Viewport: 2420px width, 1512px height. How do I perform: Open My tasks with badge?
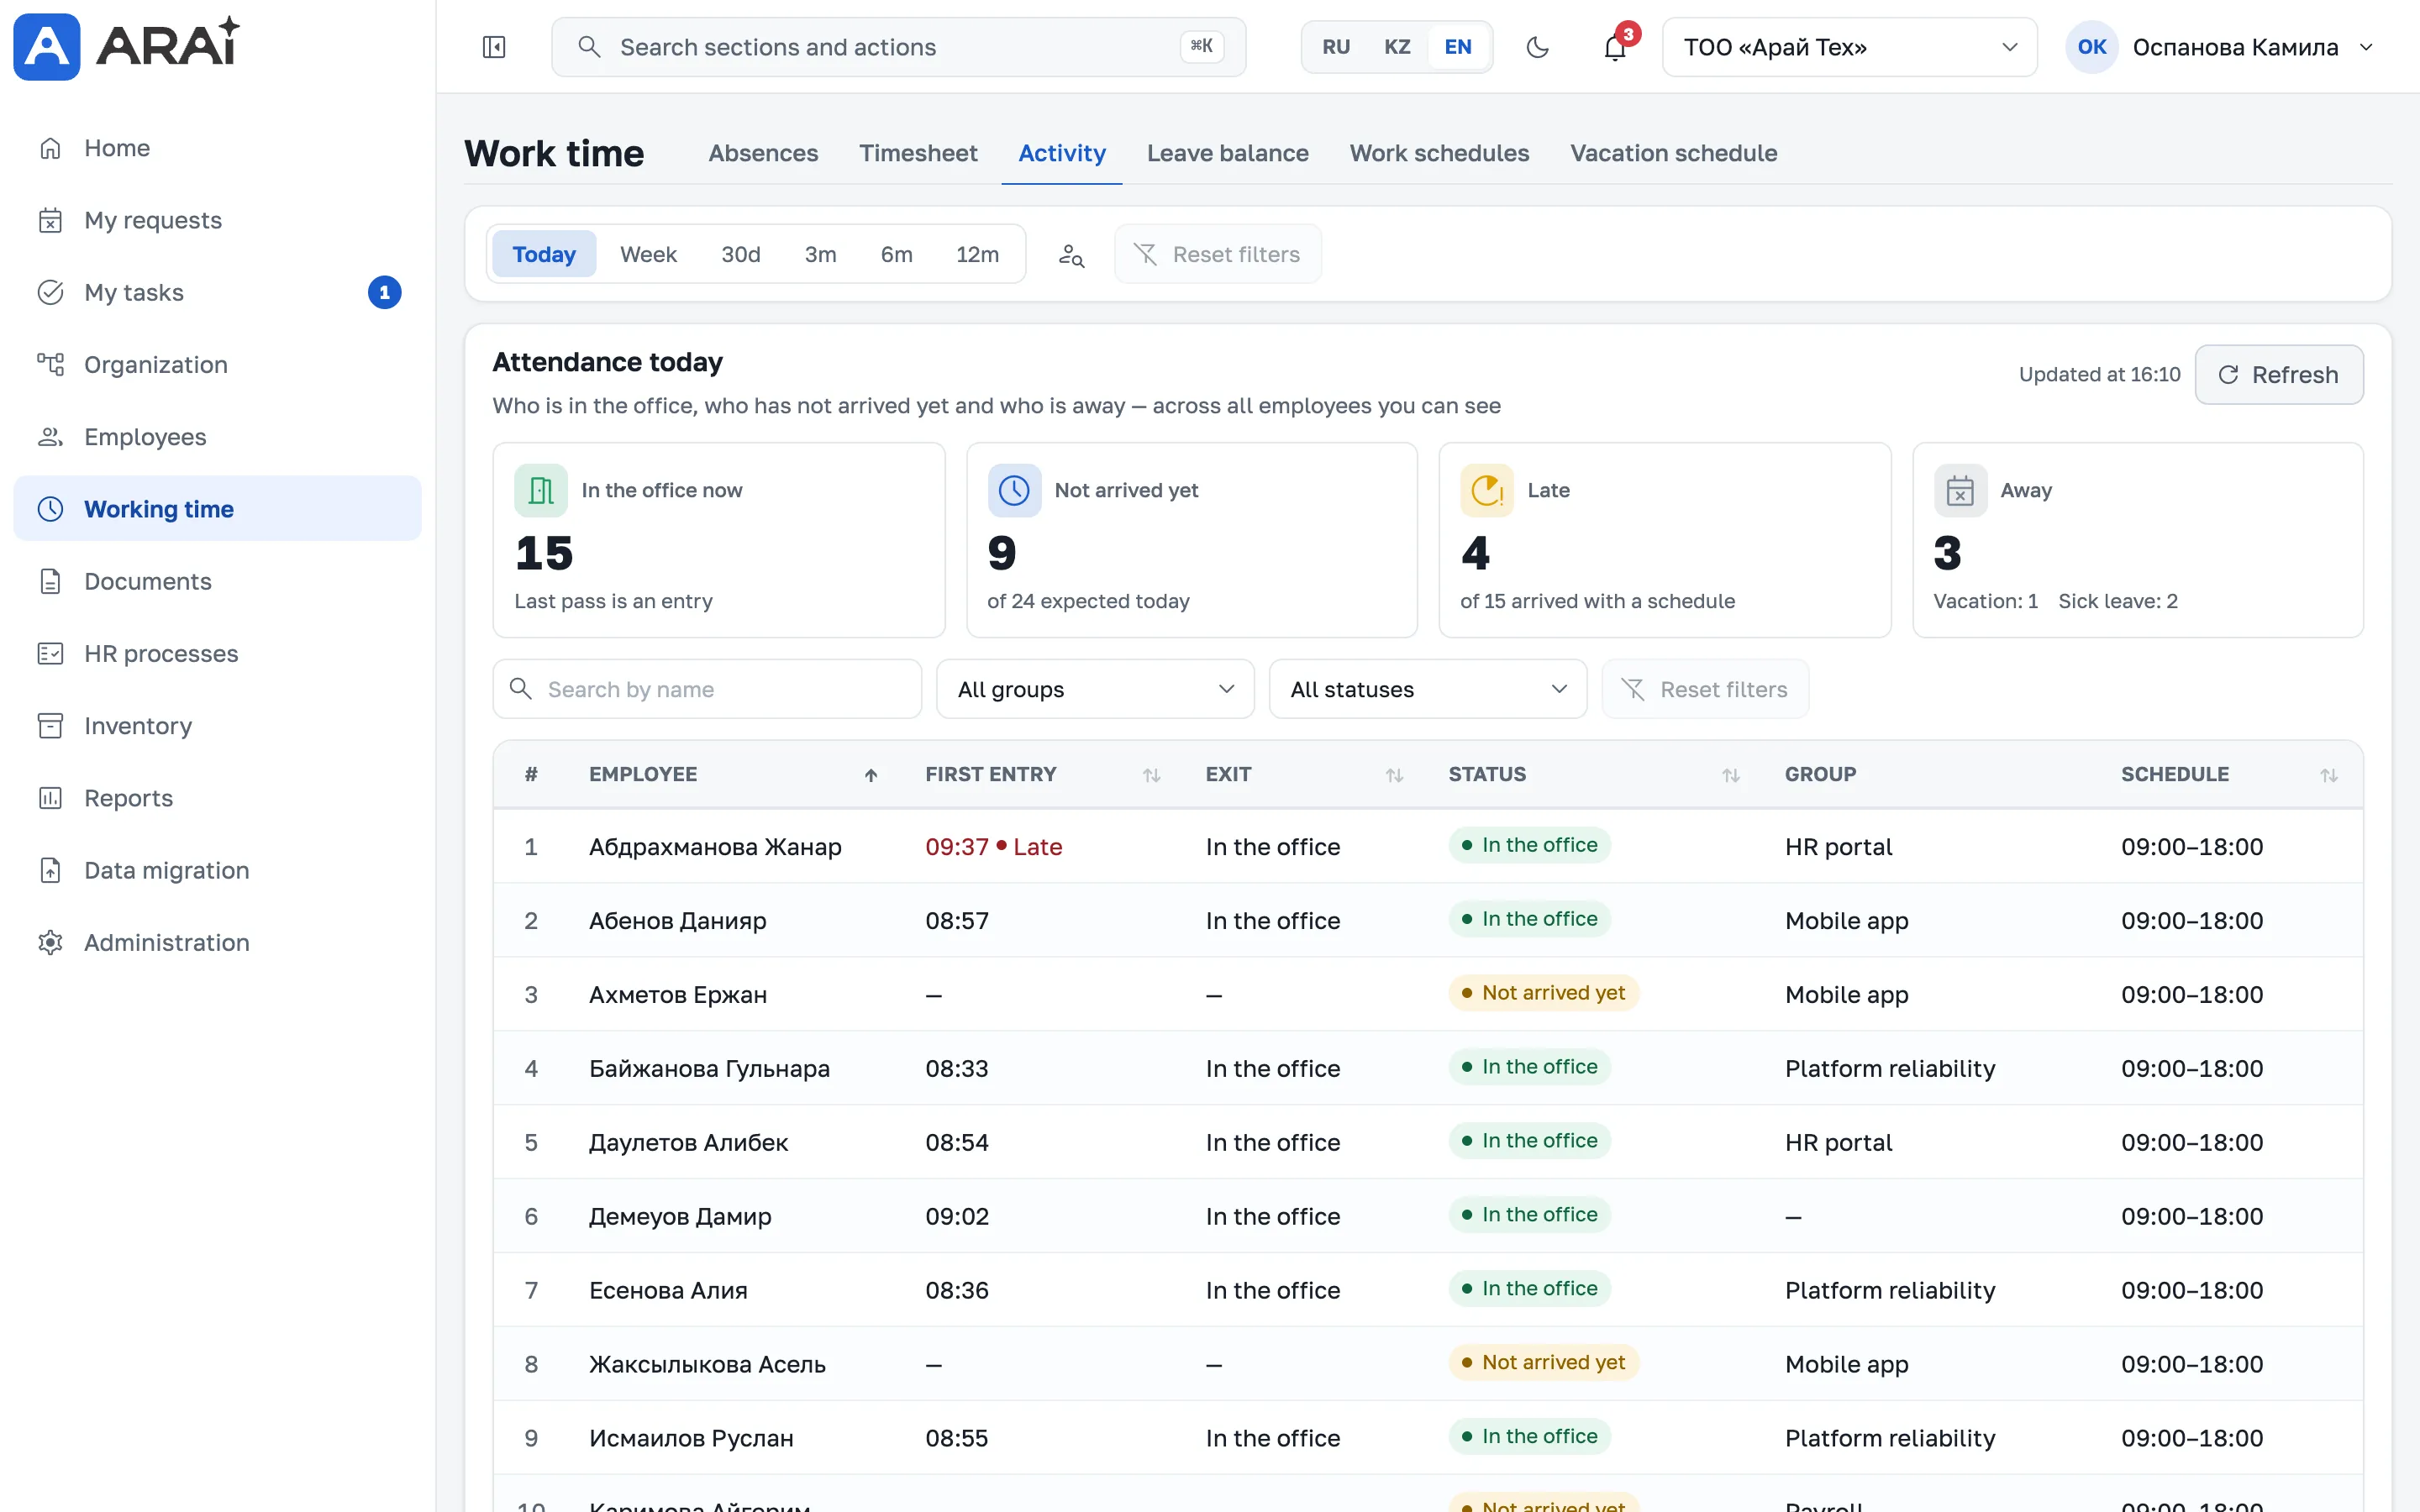217,292
